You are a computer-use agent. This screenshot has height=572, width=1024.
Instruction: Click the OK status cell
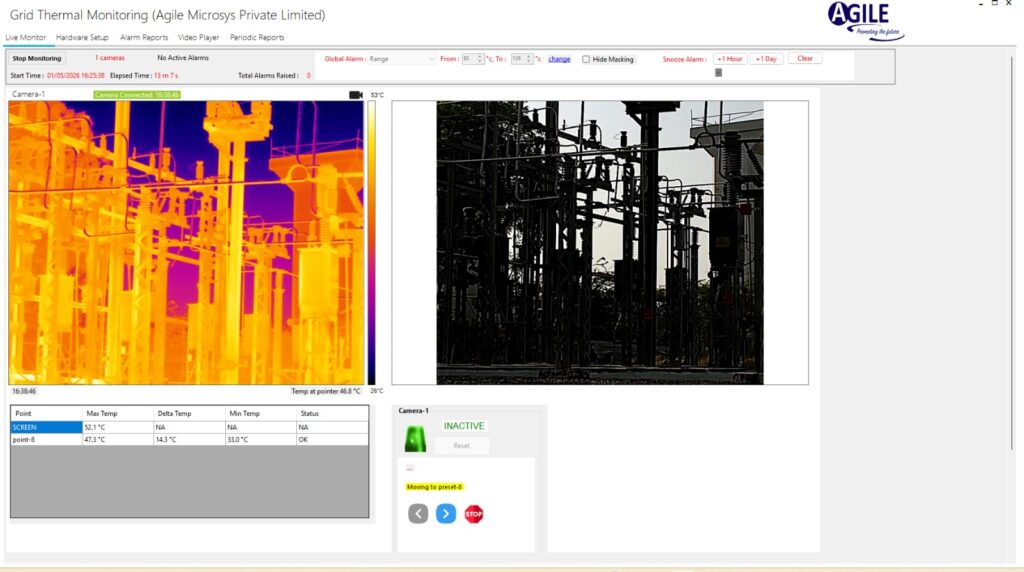(332, 439)
